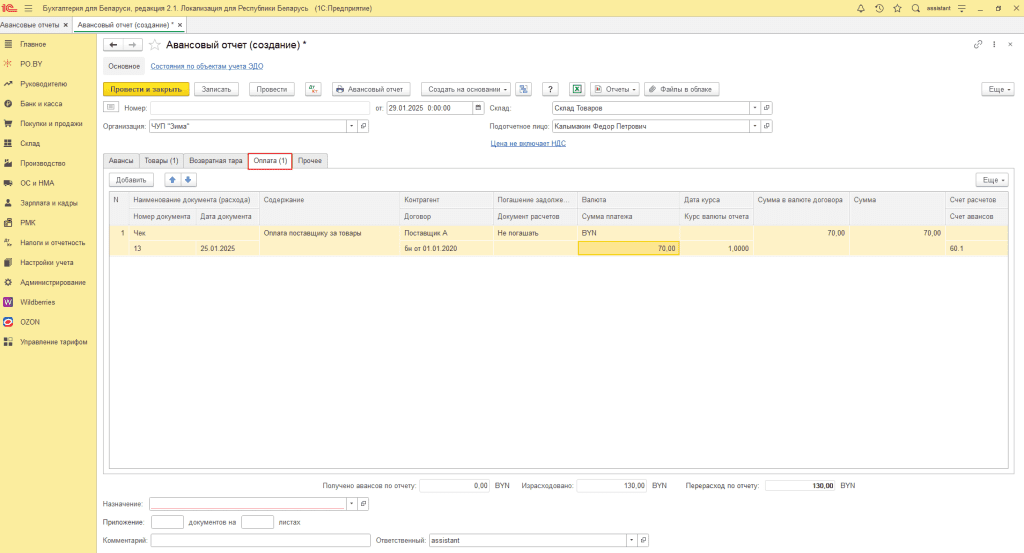The width and height of the screenshot is (1024, 553).
Task: Click into the Комментарий input field
Action: point(259,541)
